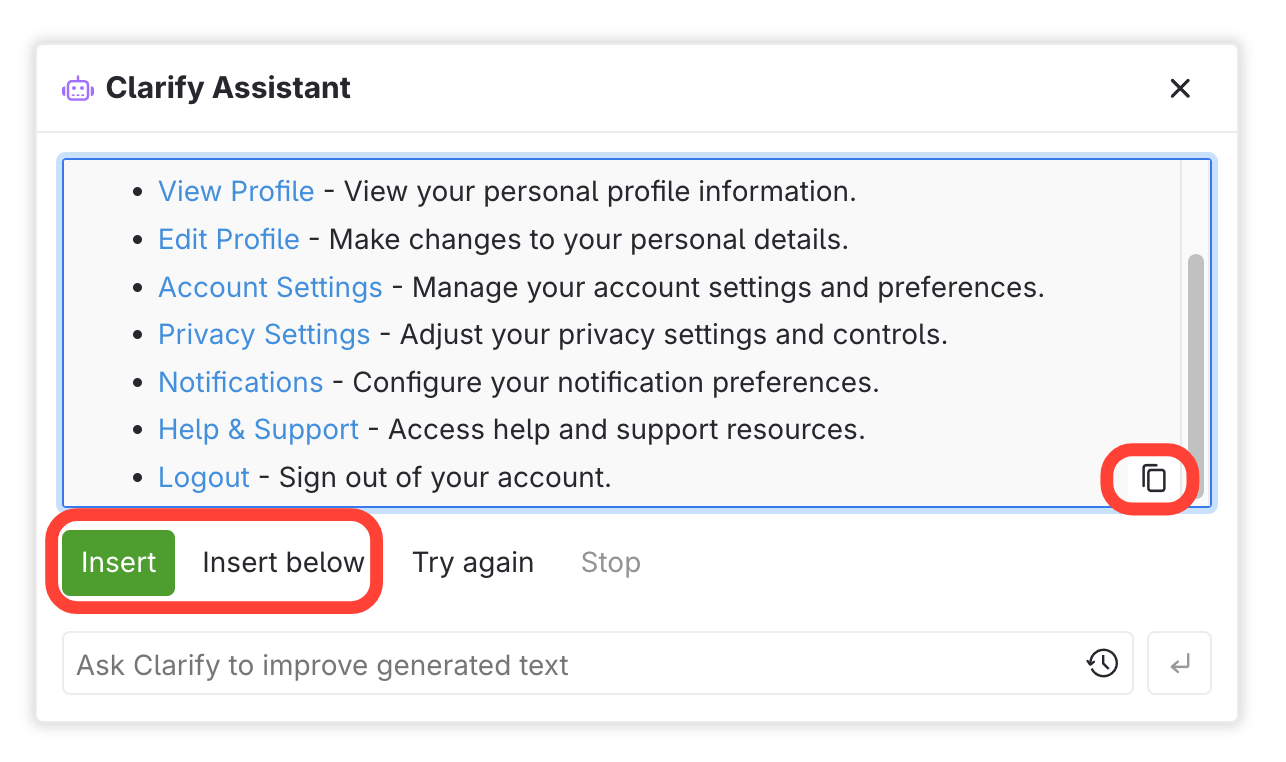1286x762 pixels.
Task: Click the Insert below button
Action: (x=283, y=563)
